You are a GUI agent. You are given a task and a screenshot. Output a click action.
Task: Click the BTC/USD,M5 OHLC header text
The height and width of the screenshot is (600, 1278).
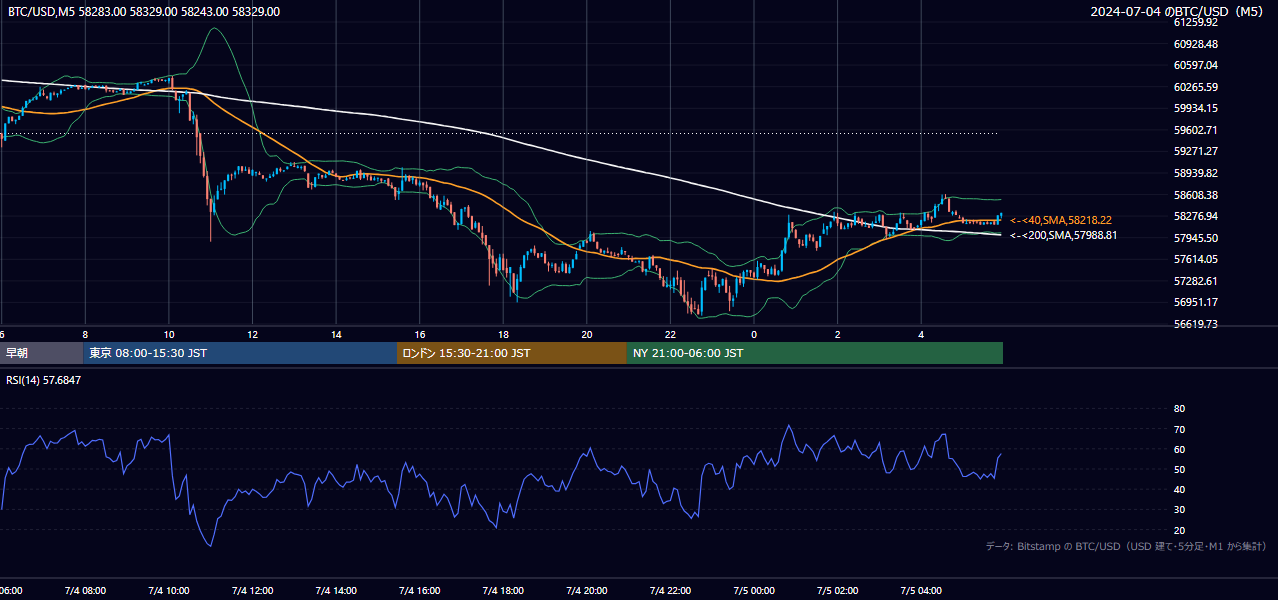[144, 12]
